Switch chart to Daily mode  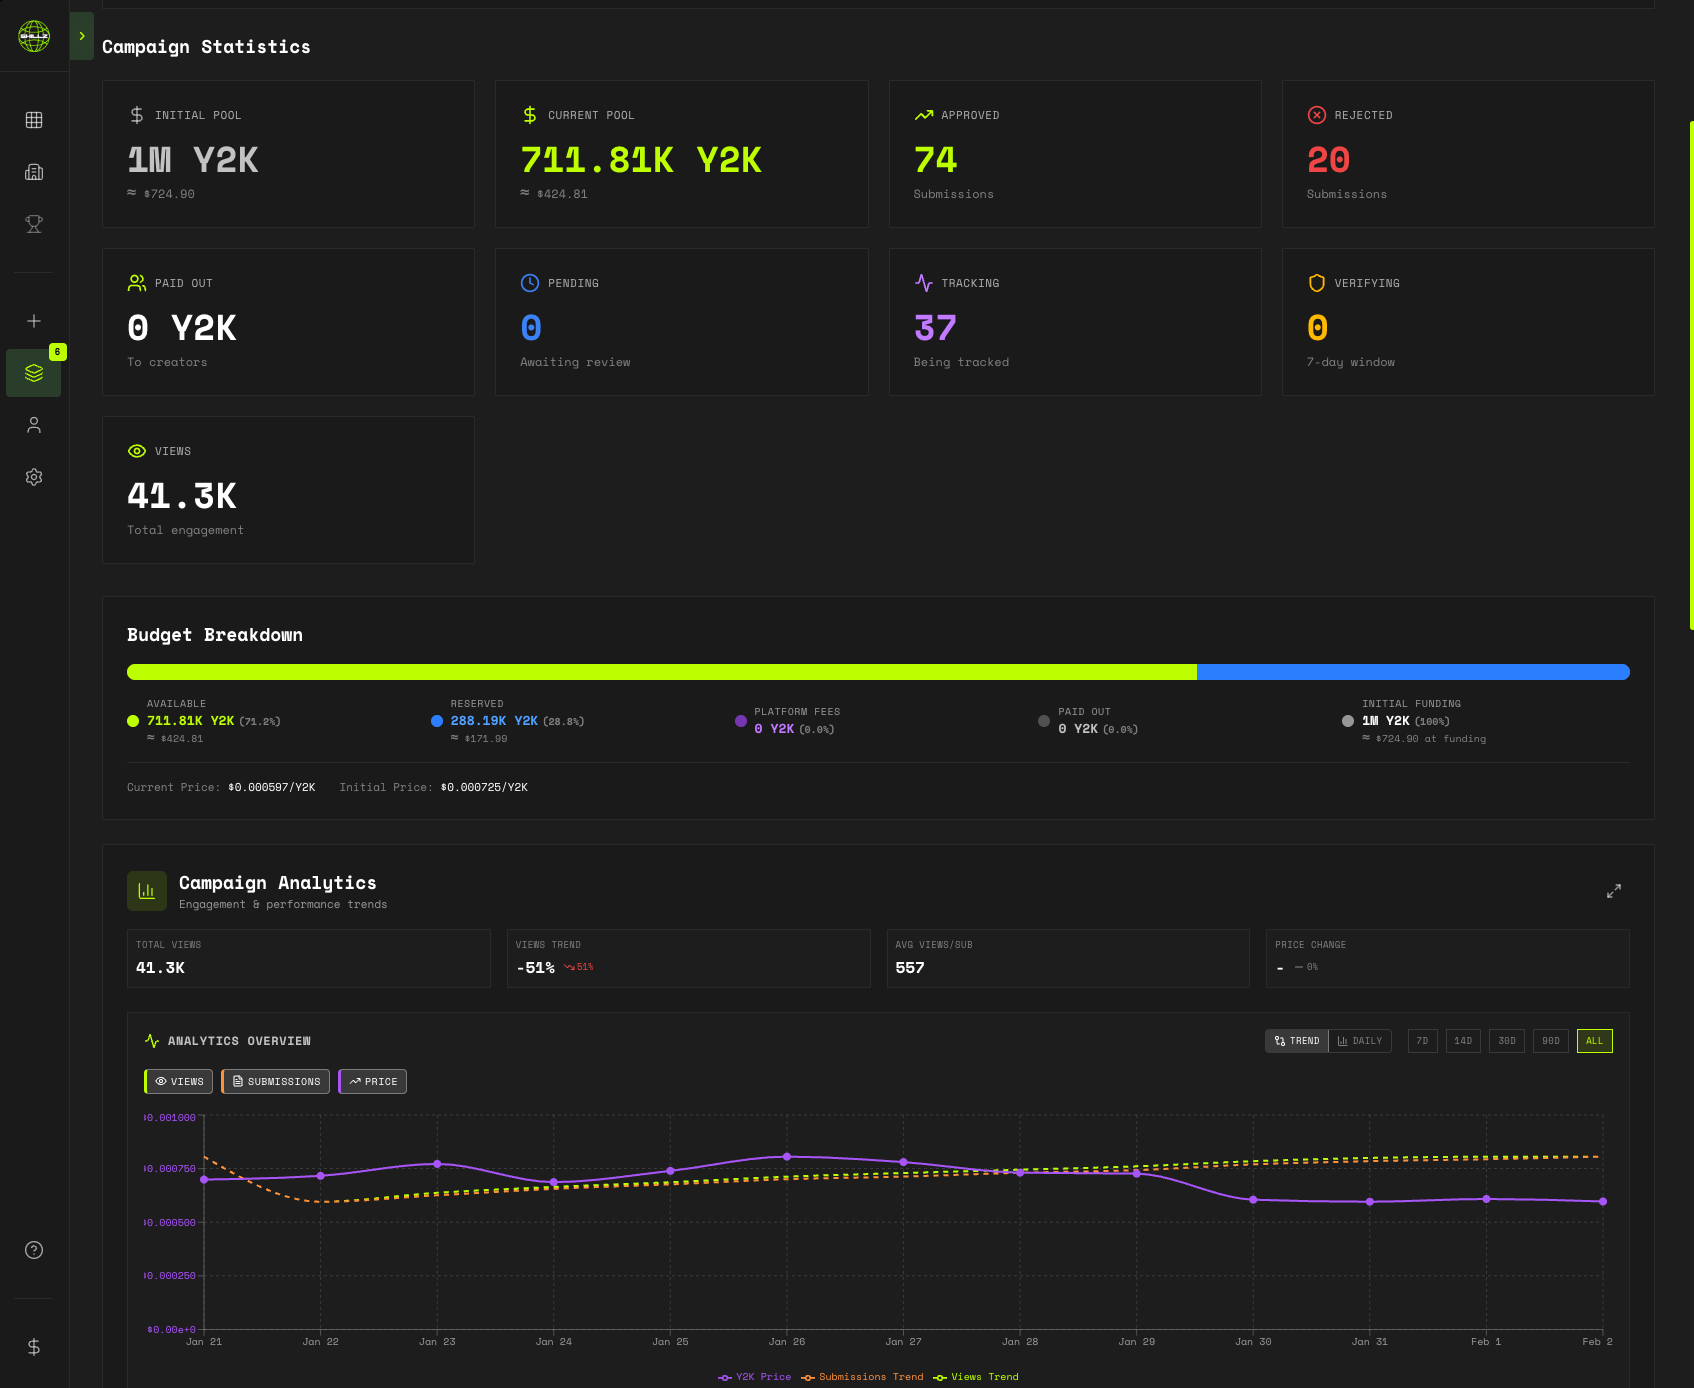click(x=1360, y=1041)
